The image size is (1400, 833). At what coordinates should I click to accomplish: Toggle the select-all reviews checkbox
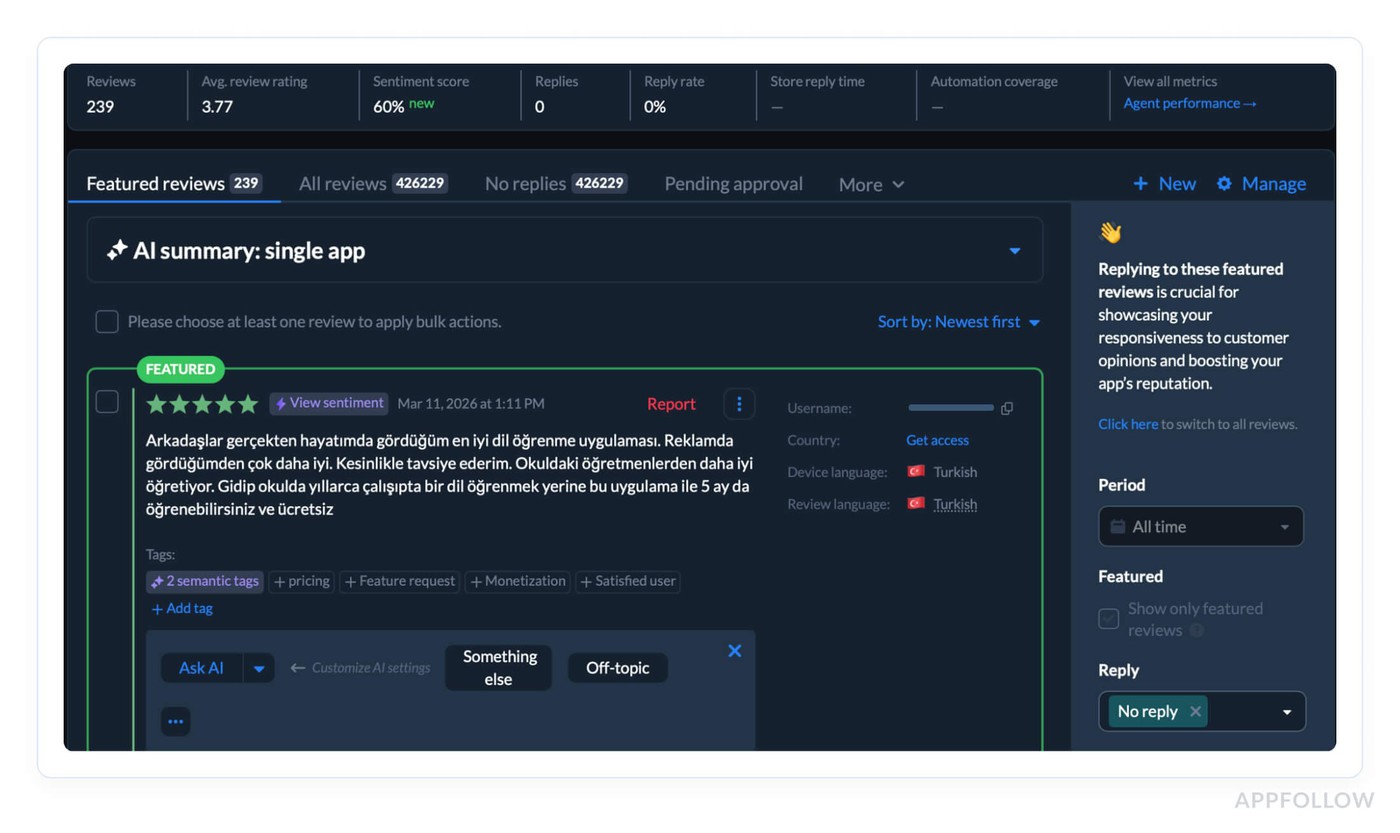point(107,322)
